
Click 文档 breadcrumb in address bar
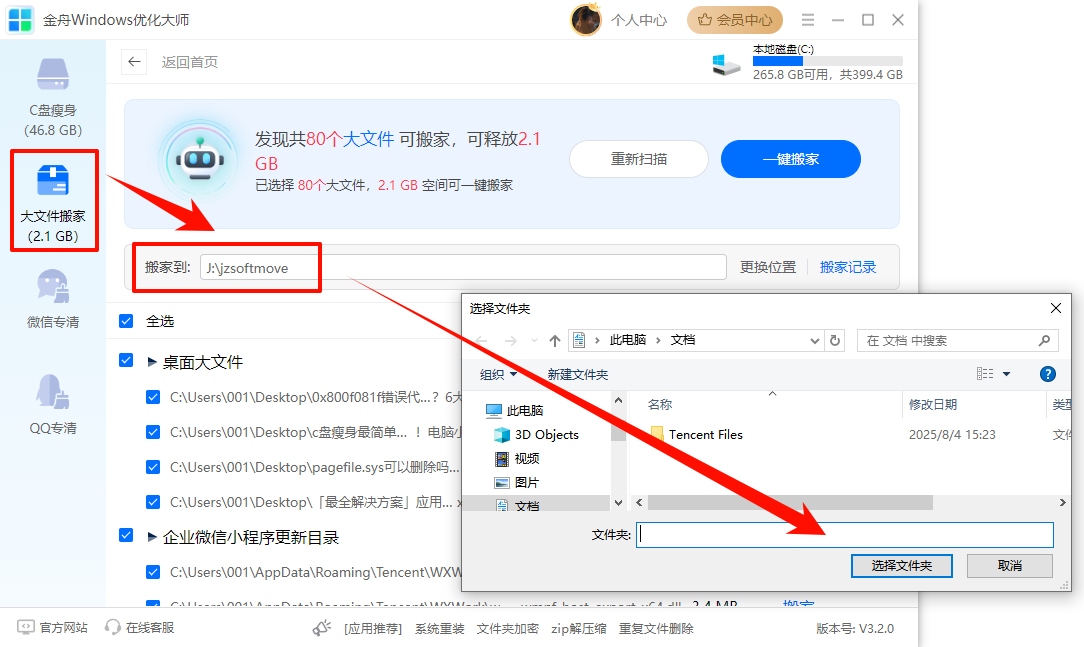tap(683, 339)
